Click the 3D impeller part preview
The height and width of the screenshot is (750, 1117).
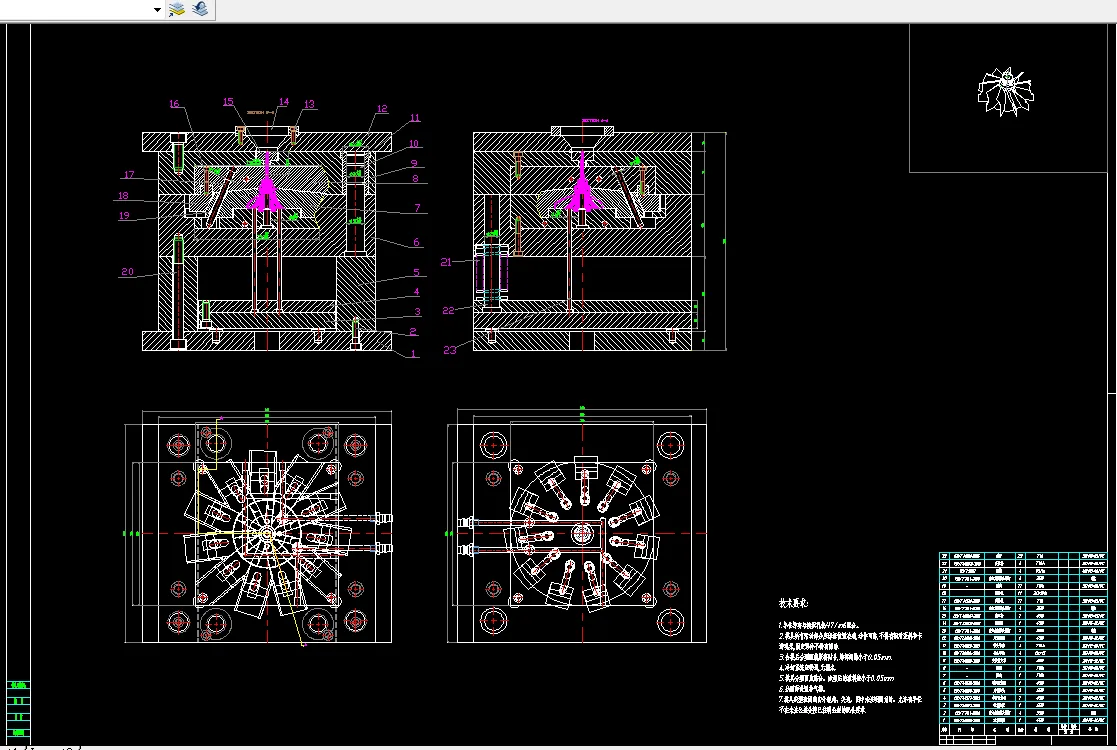click(x=1006, y=92)
